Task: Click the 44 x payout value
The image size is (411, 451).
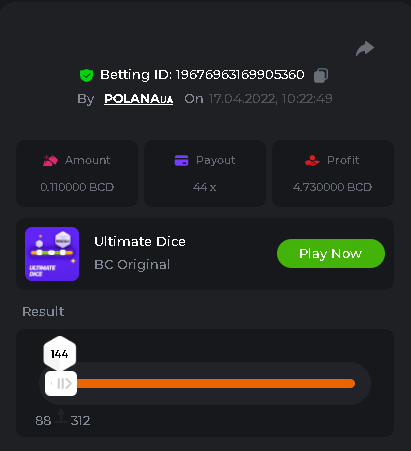Action: (204, 187)
